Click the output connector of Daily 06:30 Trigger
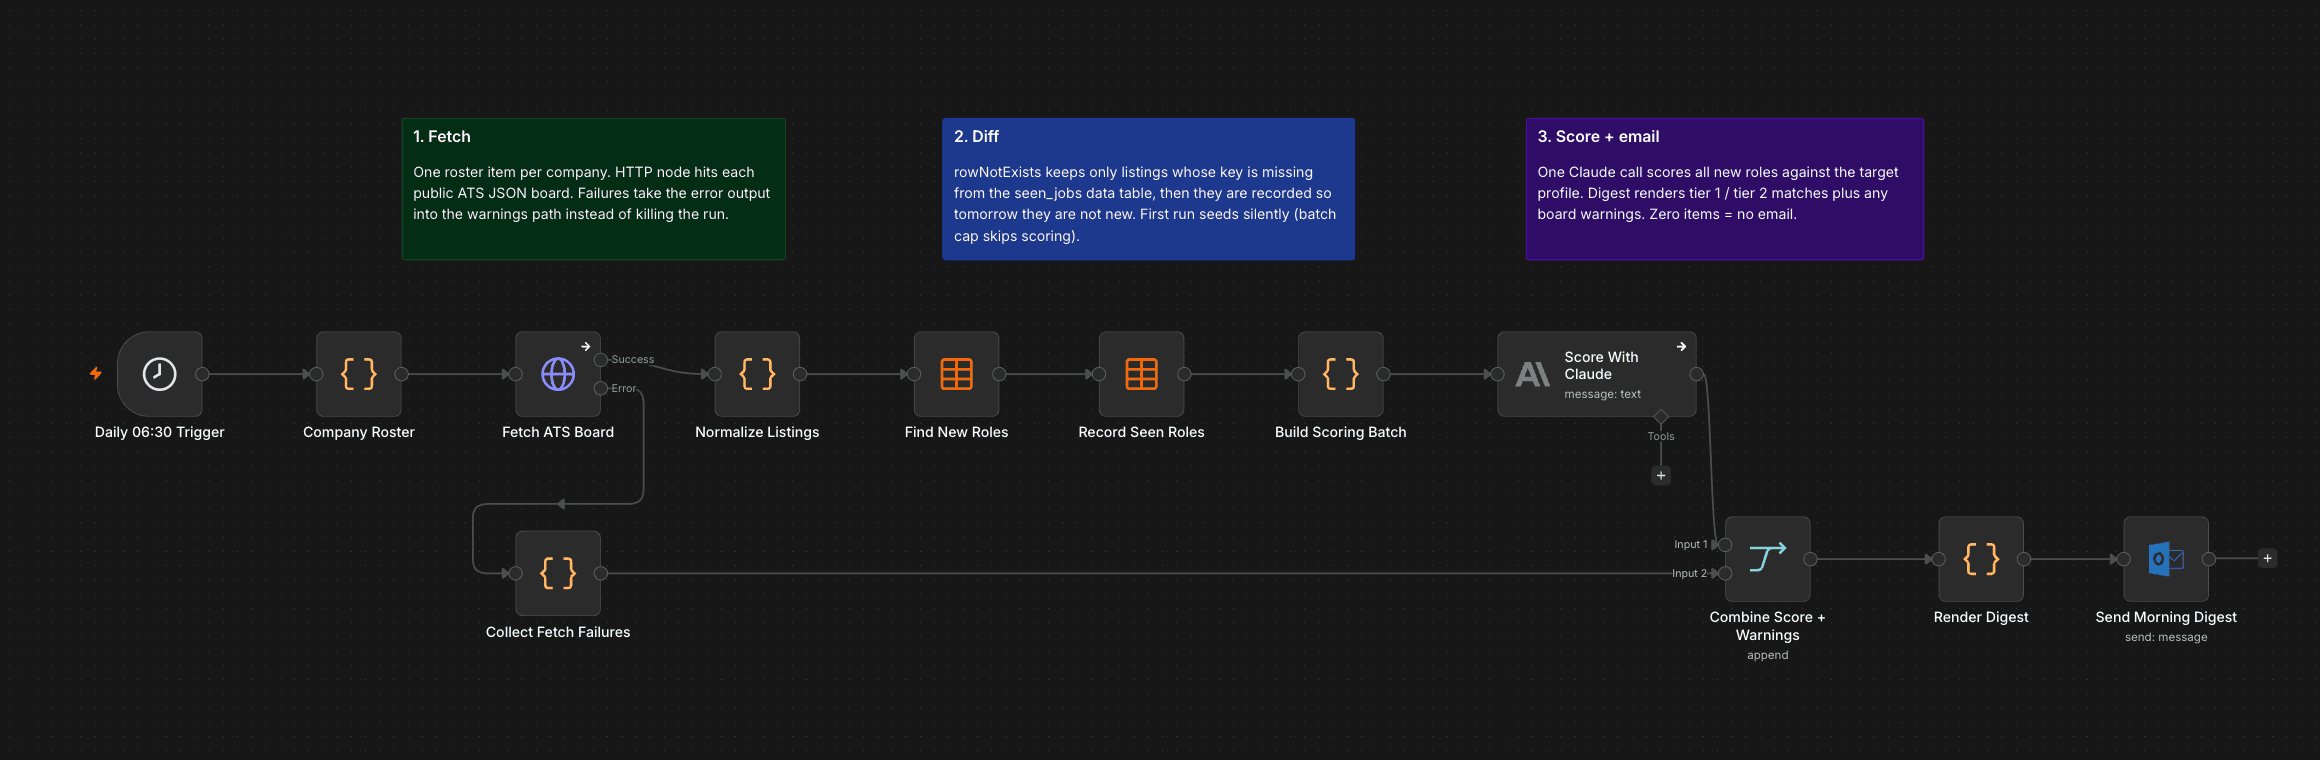This screenshot has width=2320, height=760. tap(203, 374)
